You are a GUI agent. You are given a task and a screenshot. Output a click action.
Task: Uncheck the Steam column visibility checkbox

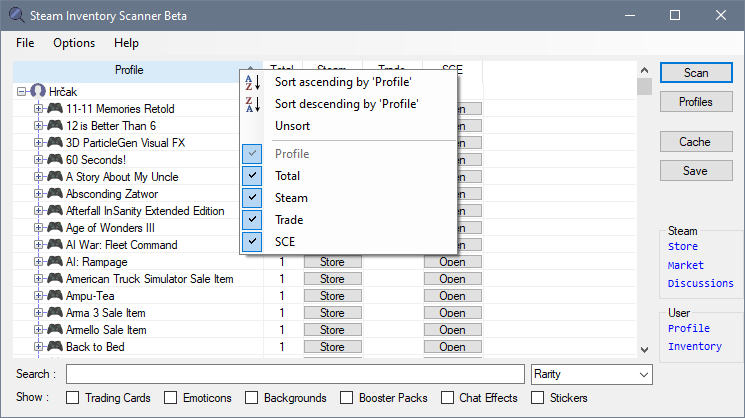point(252,198)
